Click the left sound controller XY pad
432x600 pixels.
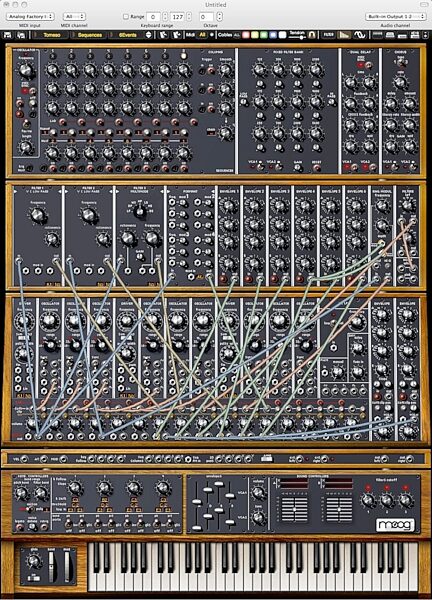tap(295, 509)
